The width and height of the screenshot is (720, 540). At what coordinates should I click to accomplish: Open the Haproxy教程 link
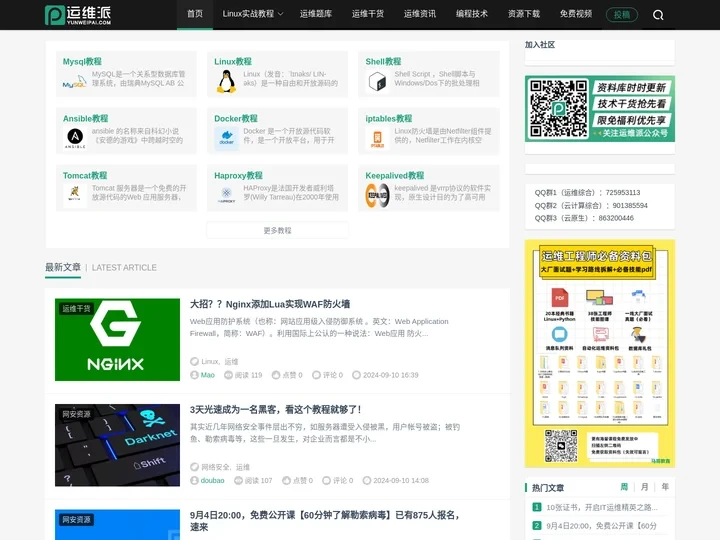(238, 175)
